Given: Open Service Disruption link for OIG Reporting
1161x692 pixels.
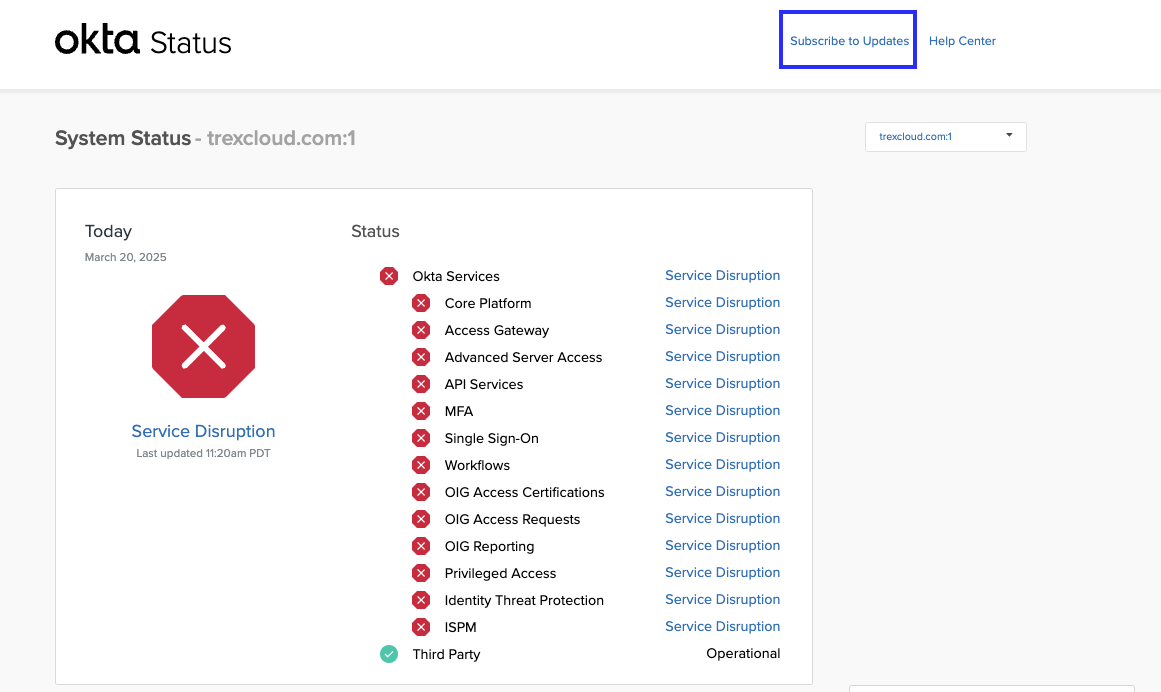Looking at the screenshot, I should tap(723, 545).
